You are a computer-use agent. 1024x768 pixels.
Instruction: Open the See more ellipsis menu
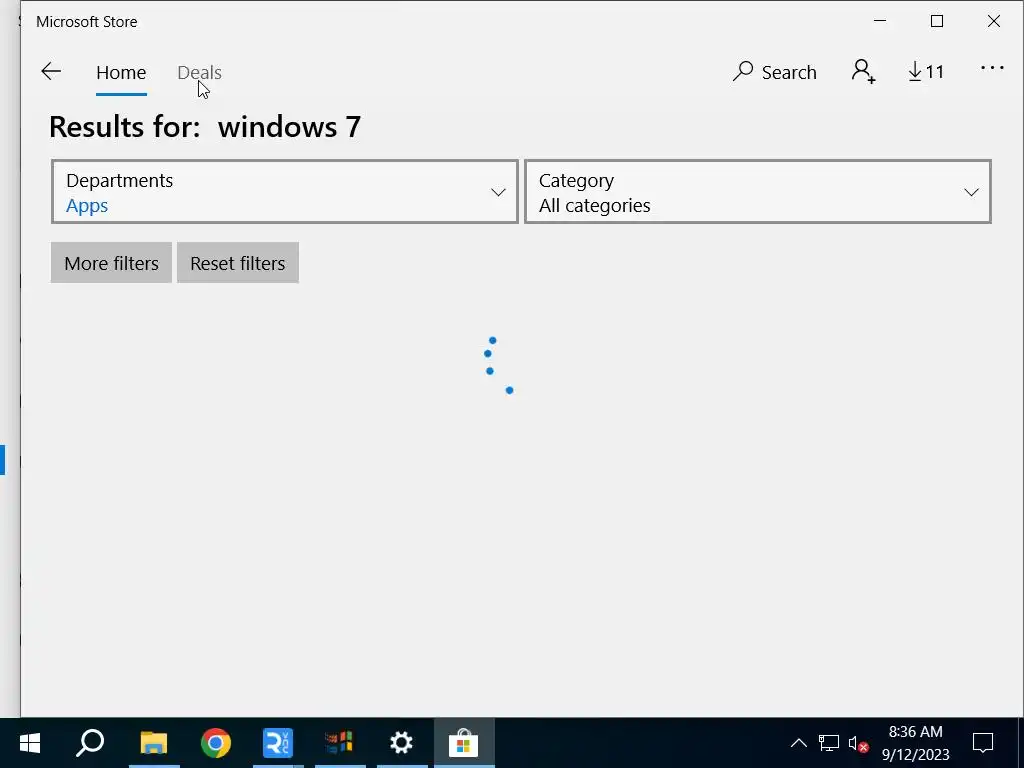tap(992, 68)
